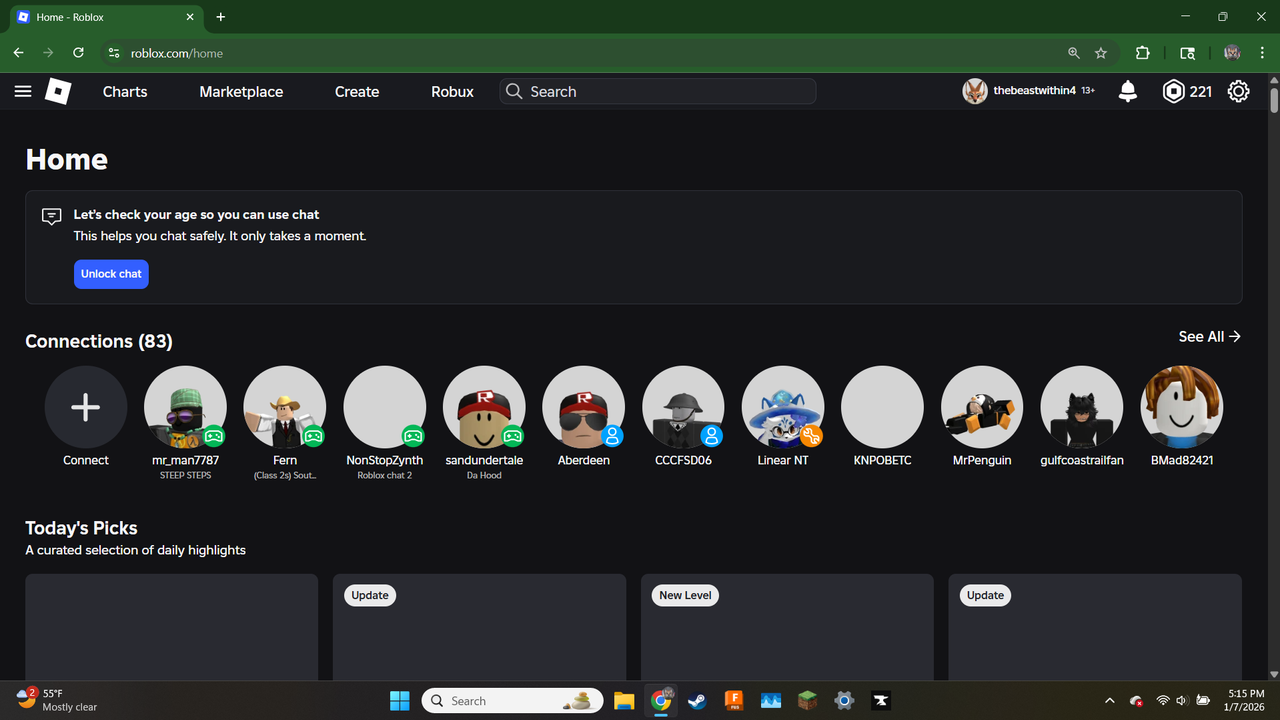Open the notifications bell
Image resolution: width=1280 pixels, height=720 pixels.
pyautogui.click(x=1128, y=91)
